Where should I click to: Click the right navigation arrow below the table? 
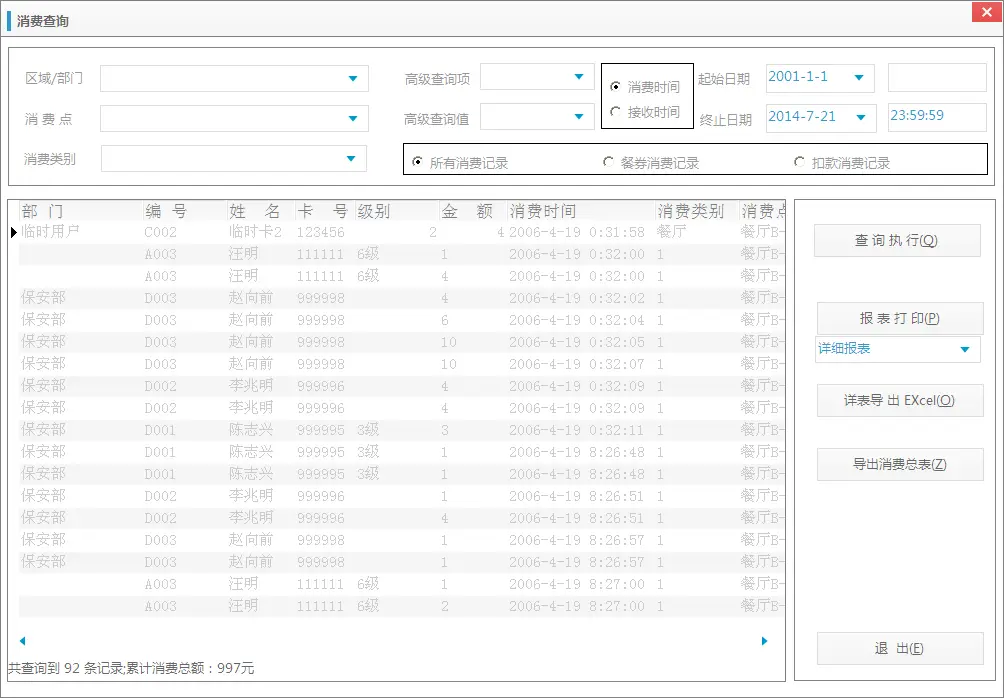point(765,641)
